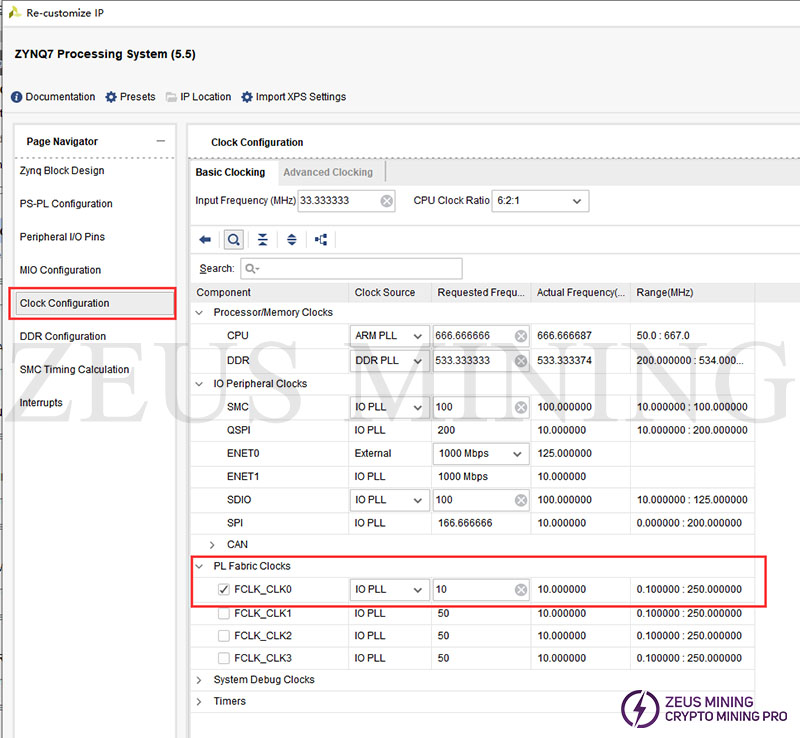Toggle the search magnifier toolbar icon
The width and height of the screenshot is (800, 738).
(x=233, y=240)
